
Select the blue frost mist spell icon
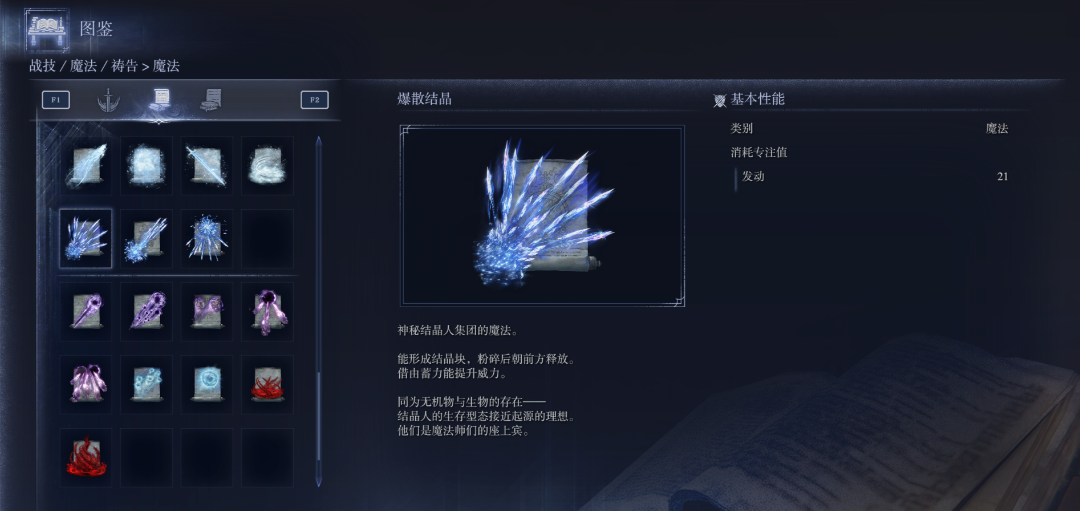[146, 166]
